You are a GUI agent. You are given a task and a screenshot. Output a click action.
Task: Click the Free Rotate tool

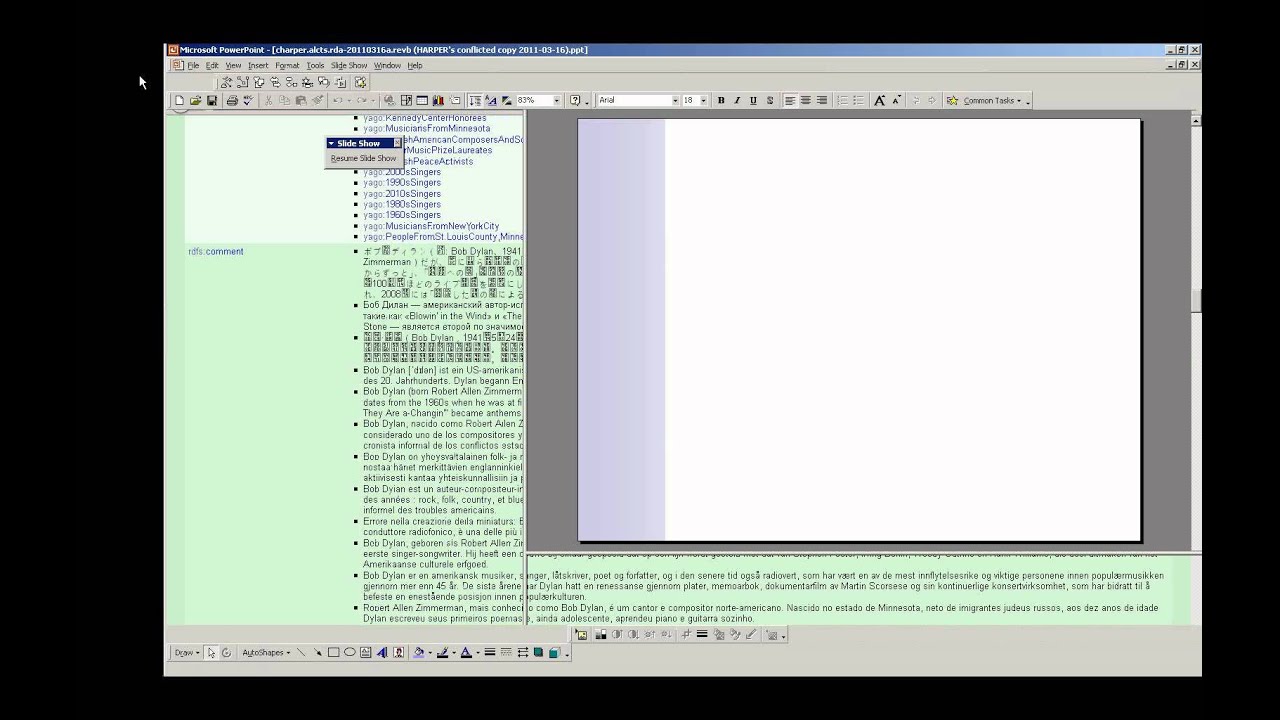[226, 653]
